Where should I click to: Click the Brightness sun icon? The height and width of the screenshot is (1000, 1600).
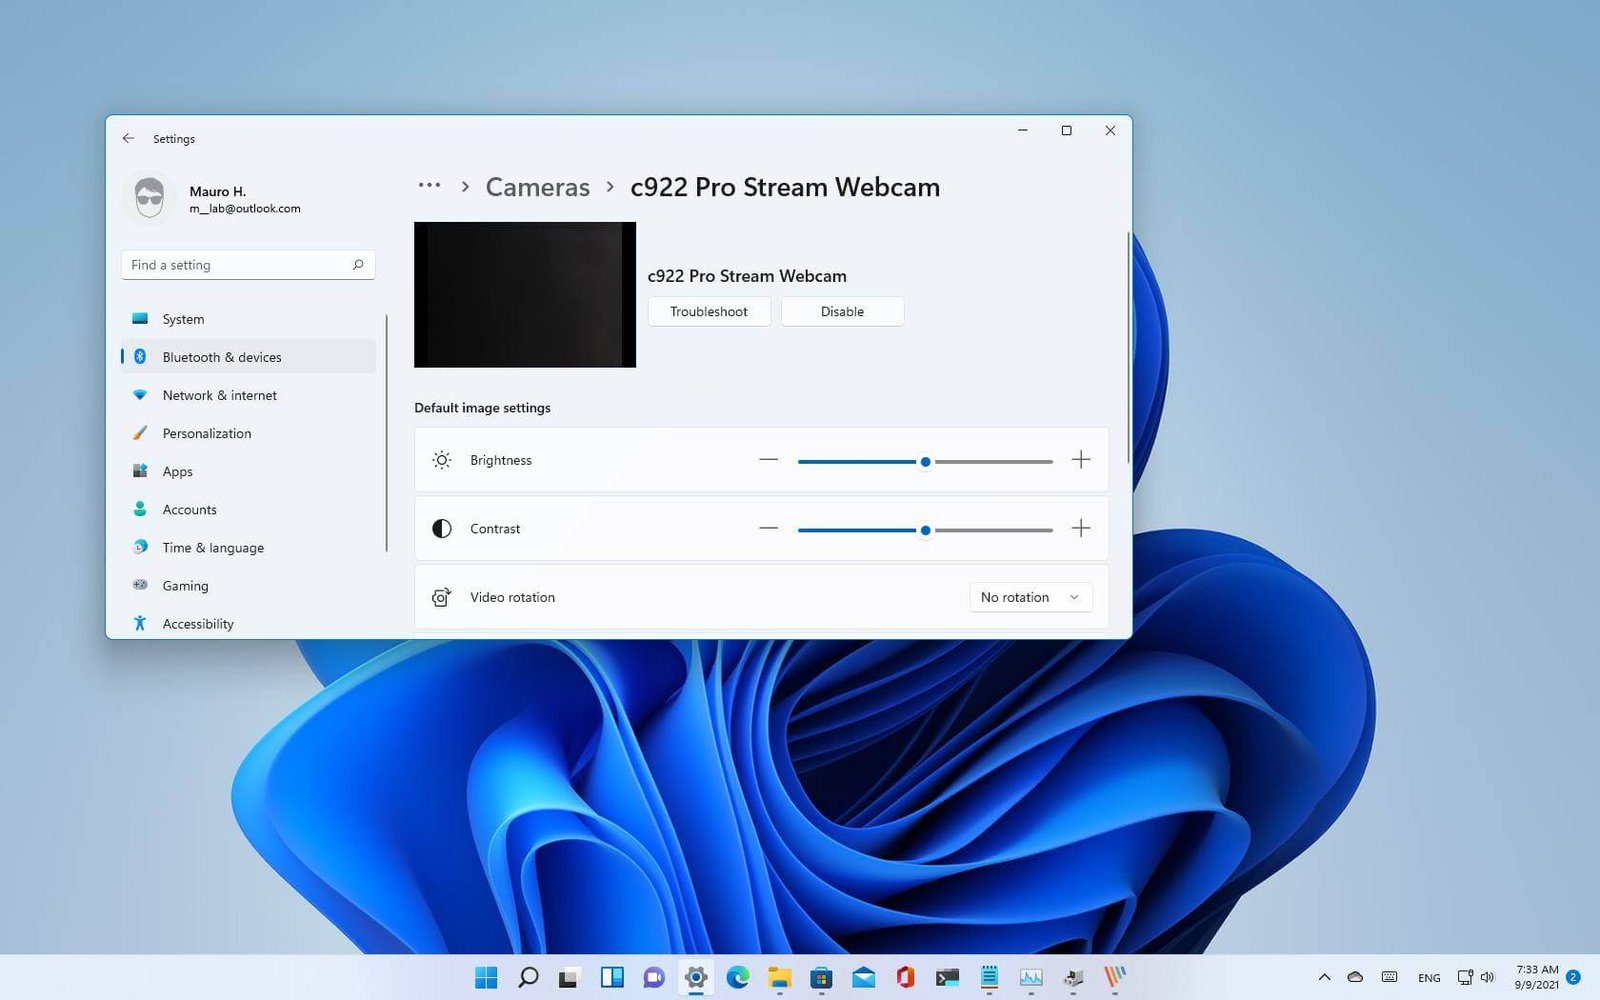[x=441, y=460]
